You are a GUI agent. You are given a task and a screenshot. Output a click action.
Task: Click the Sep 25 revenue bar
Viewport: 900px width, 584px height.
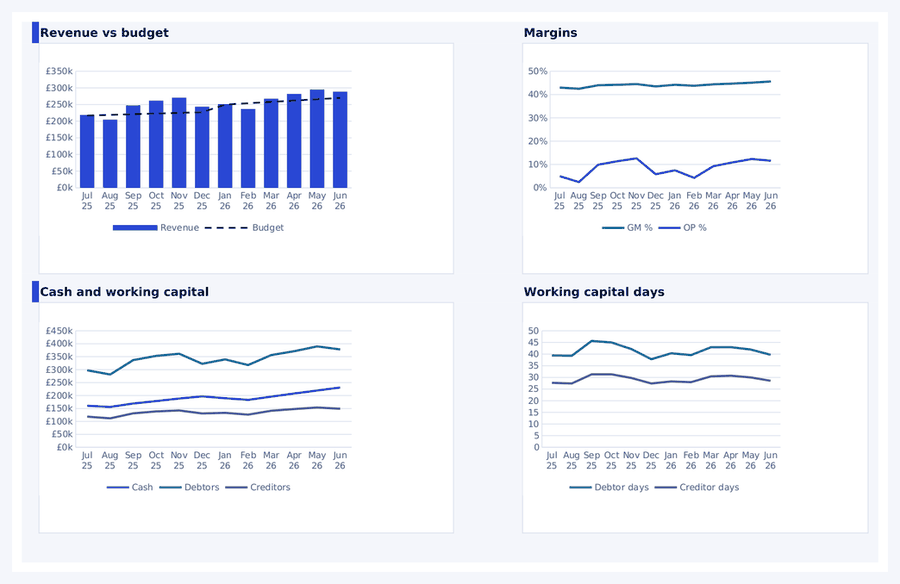pyautogui.click(x=133, y=146)
